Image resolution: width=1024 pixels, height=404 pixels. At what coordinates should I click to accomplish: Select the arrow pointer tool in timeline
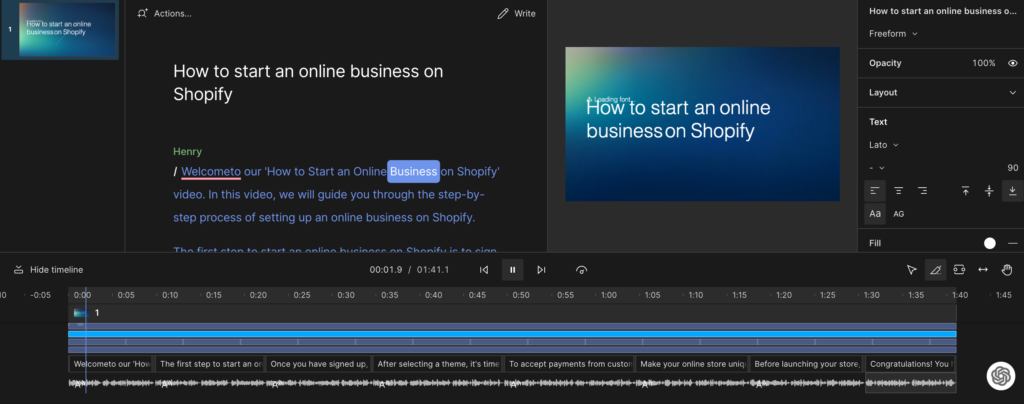pyautogui.click(x=912, y=270)
